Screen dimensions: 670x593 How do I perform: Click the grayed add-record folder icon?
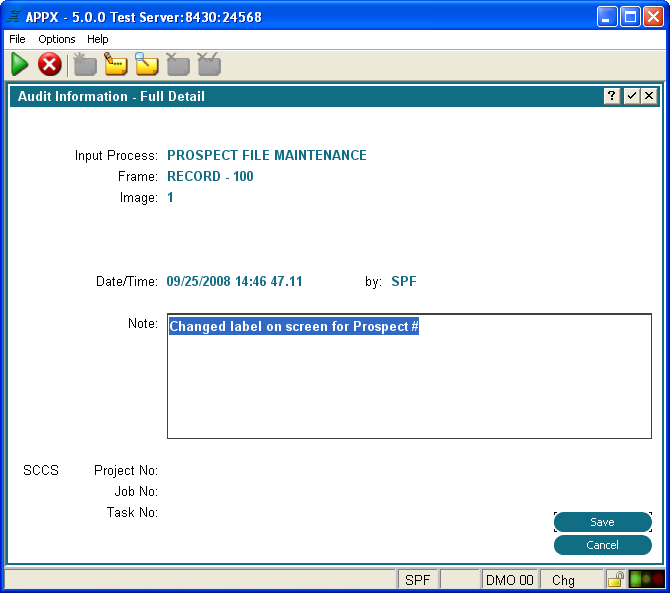(x=85, y=65)
